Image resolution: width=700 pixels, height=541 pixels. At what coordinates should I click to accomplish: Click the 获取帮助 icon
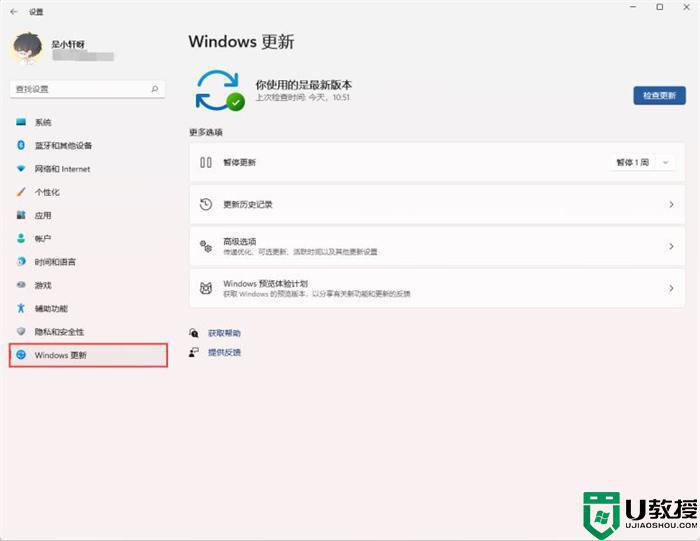point(194,333)
